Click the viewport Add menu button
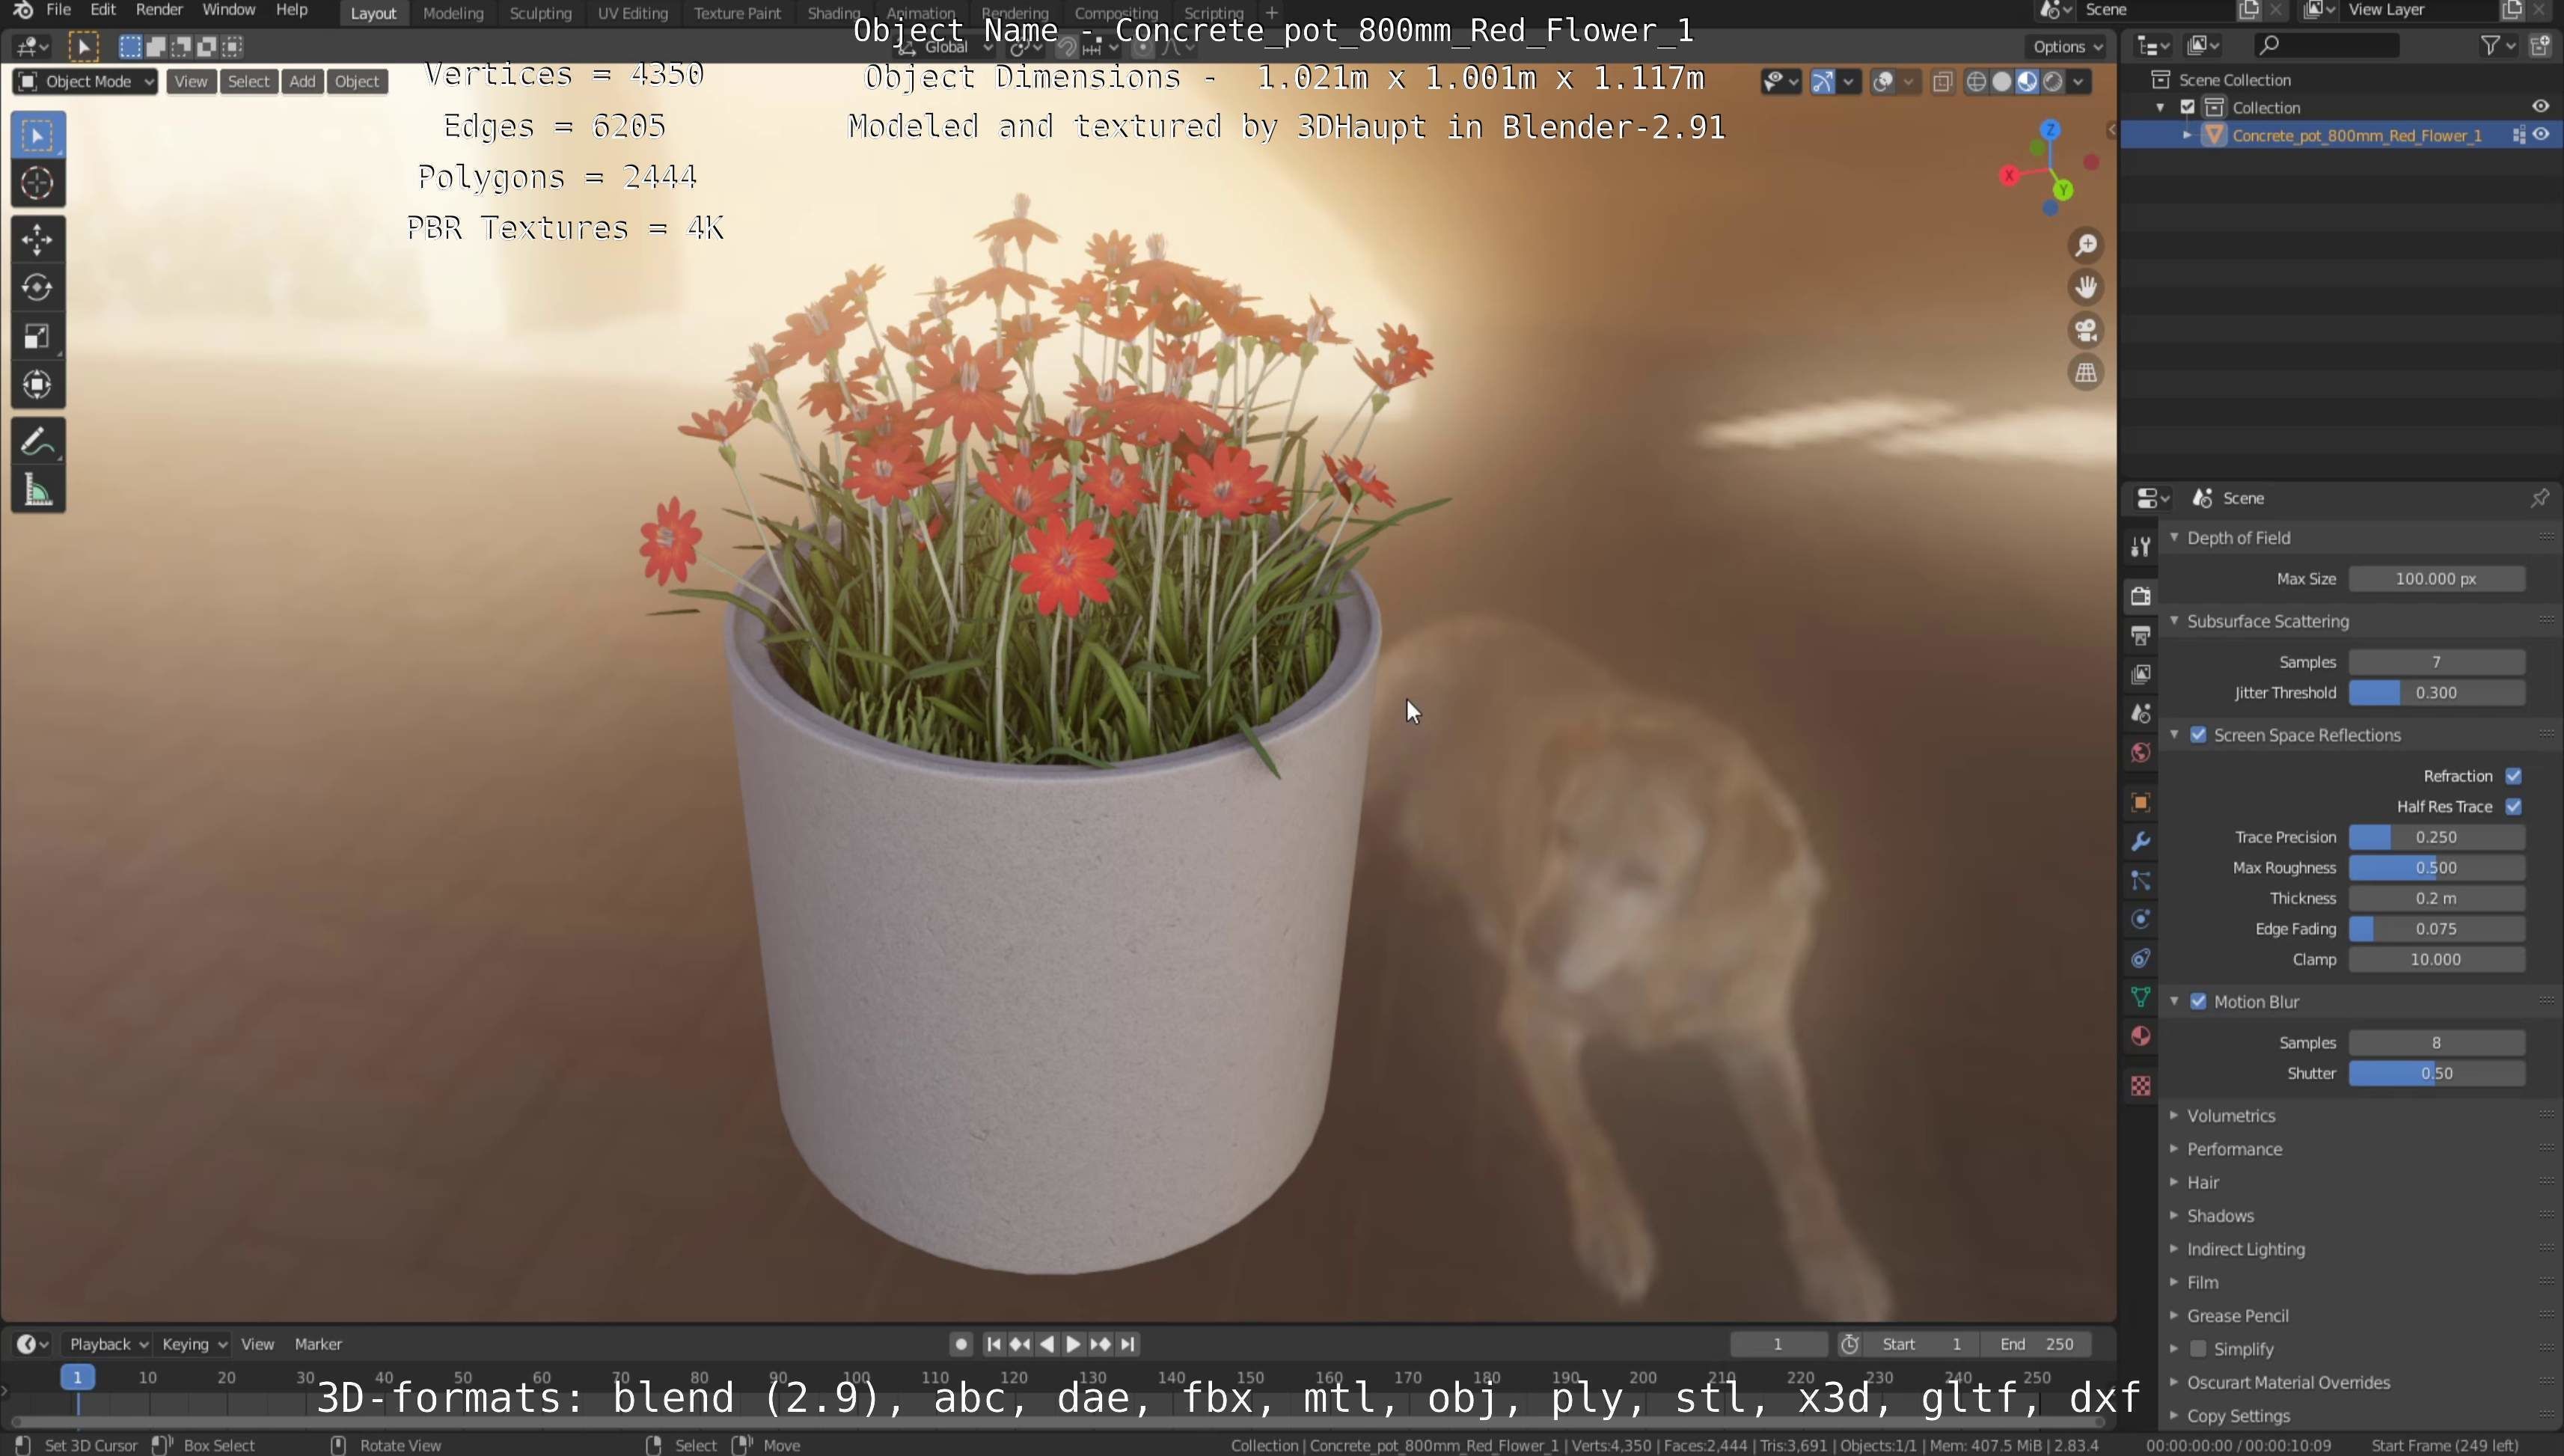This screenshot has height=1456, width=2564. pos(302,82)
